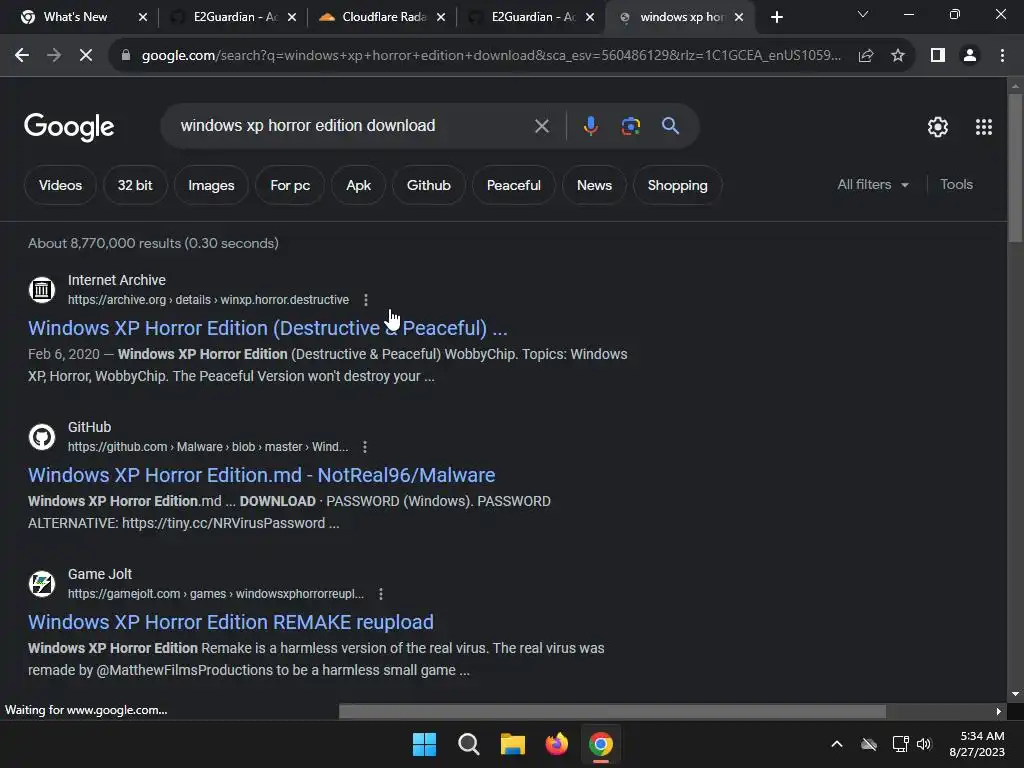Launch Firefox from the taskbar
1024x768 pixels.
click(x=556, y=744)
